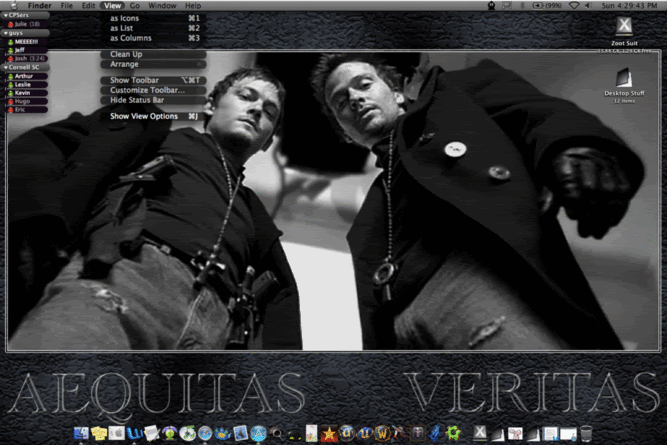The width and height of the screenshot is (667, 445).
Task: Toggle Show Toolbar in View menu
Action: [x=134, y=80]
